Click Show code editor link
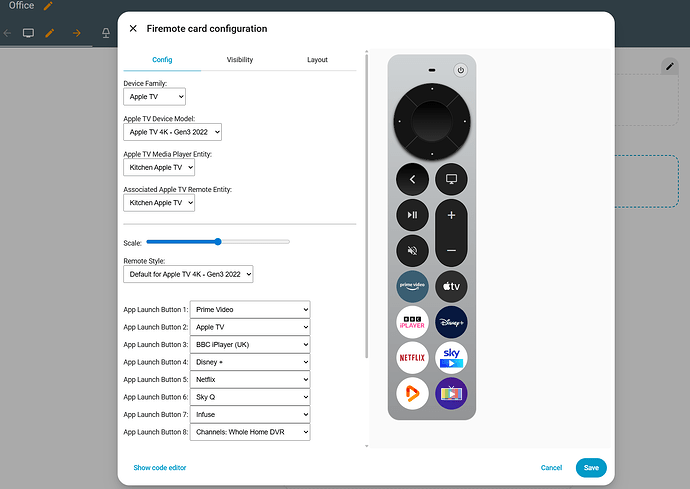690x489 pixels. pyautogui.click(x=160, y=467)
